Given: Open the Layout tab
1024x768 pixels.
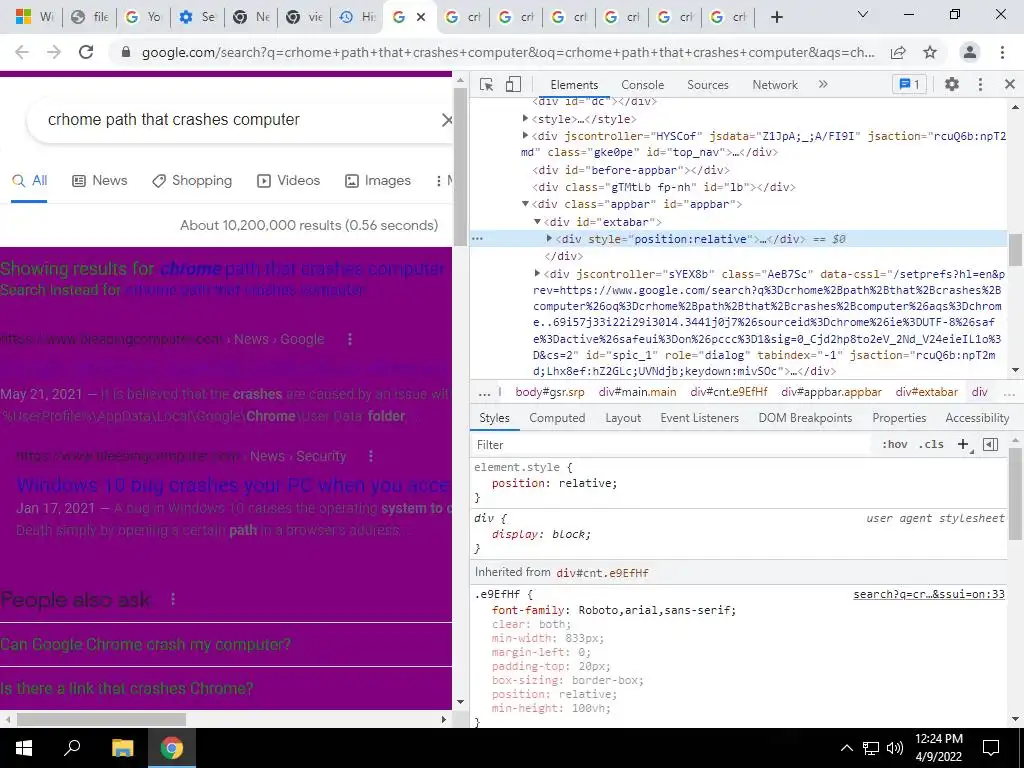Looking at the screenshot, I should [x=623, y=418].
